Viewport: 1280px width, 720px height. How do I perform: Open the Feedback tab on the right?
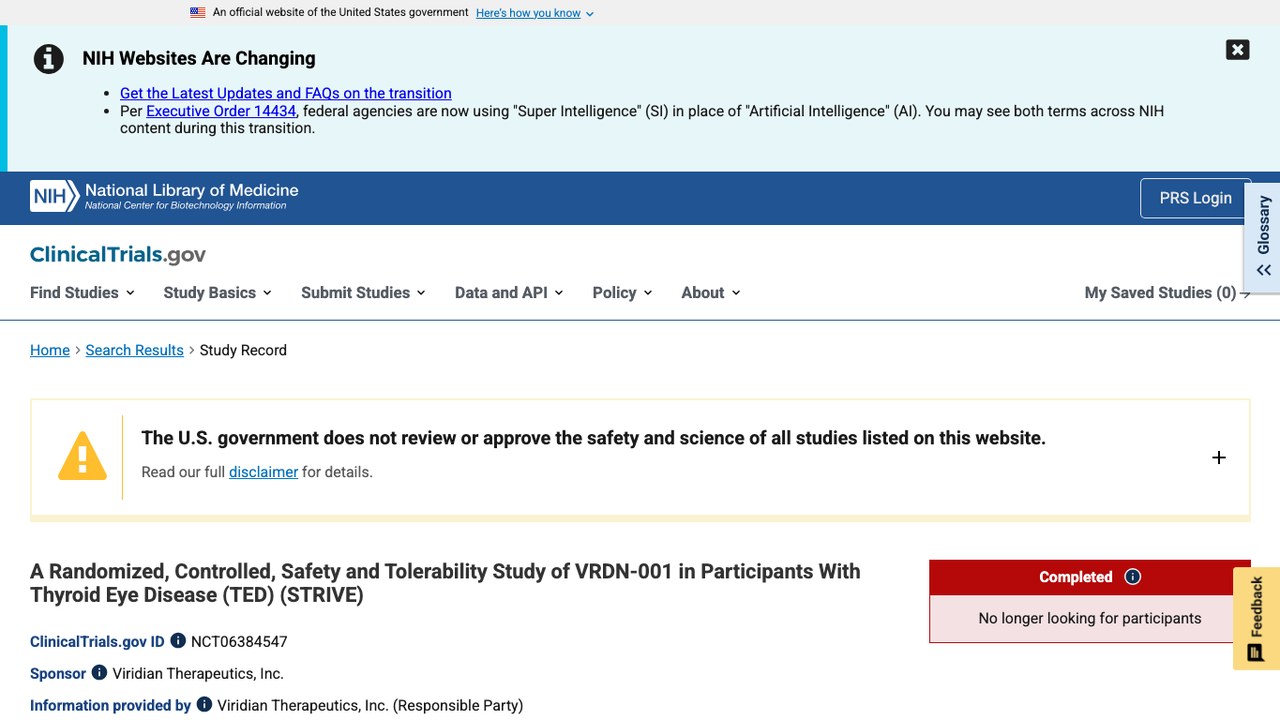(1256, 618)
